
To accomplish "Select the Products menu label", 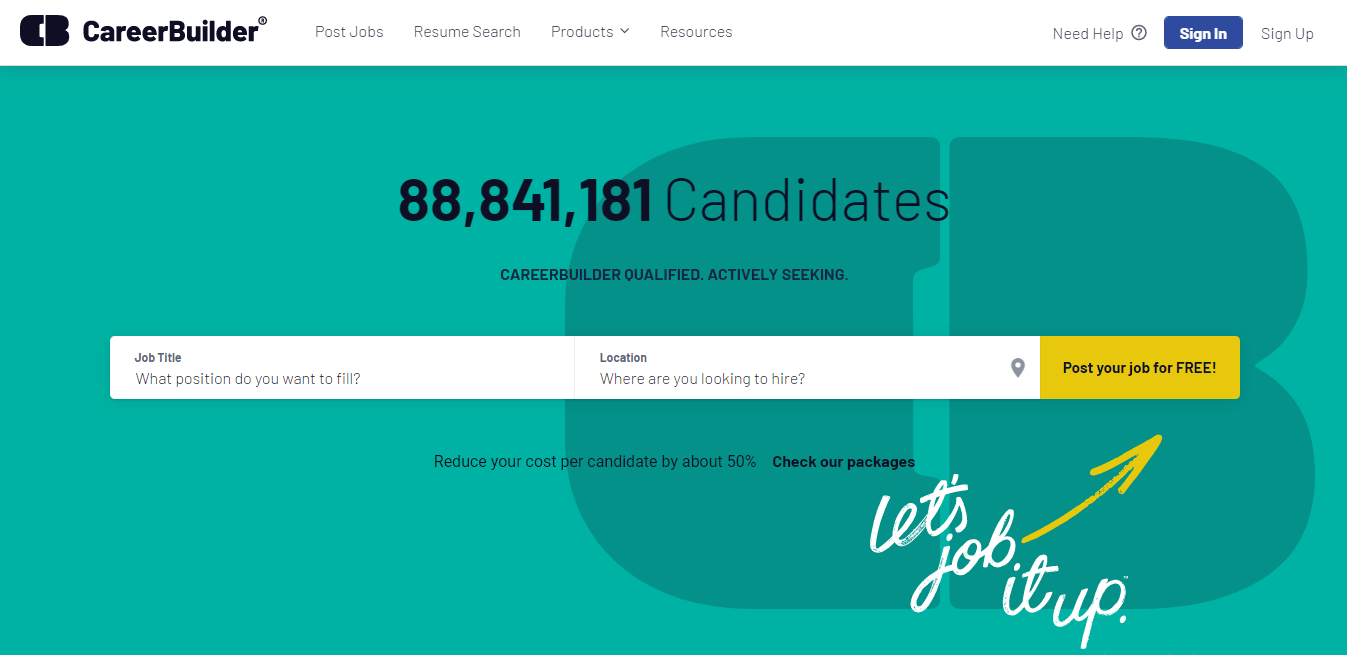I will [x=582, y=32].
